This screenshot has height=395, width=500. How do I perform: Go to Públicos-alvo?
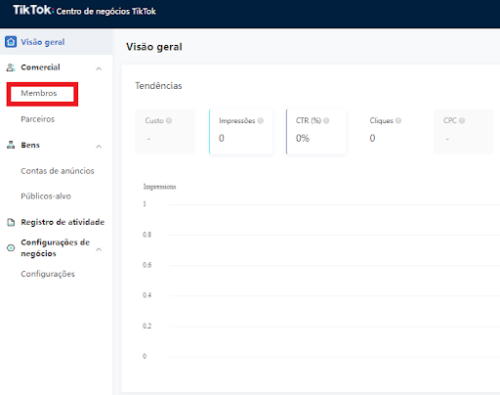click(46, 196)
